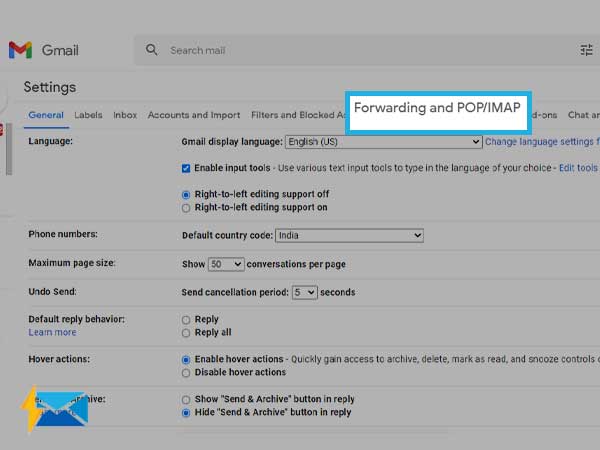
Task: Open the Labels settings tab
Action: tap(88, 115)
